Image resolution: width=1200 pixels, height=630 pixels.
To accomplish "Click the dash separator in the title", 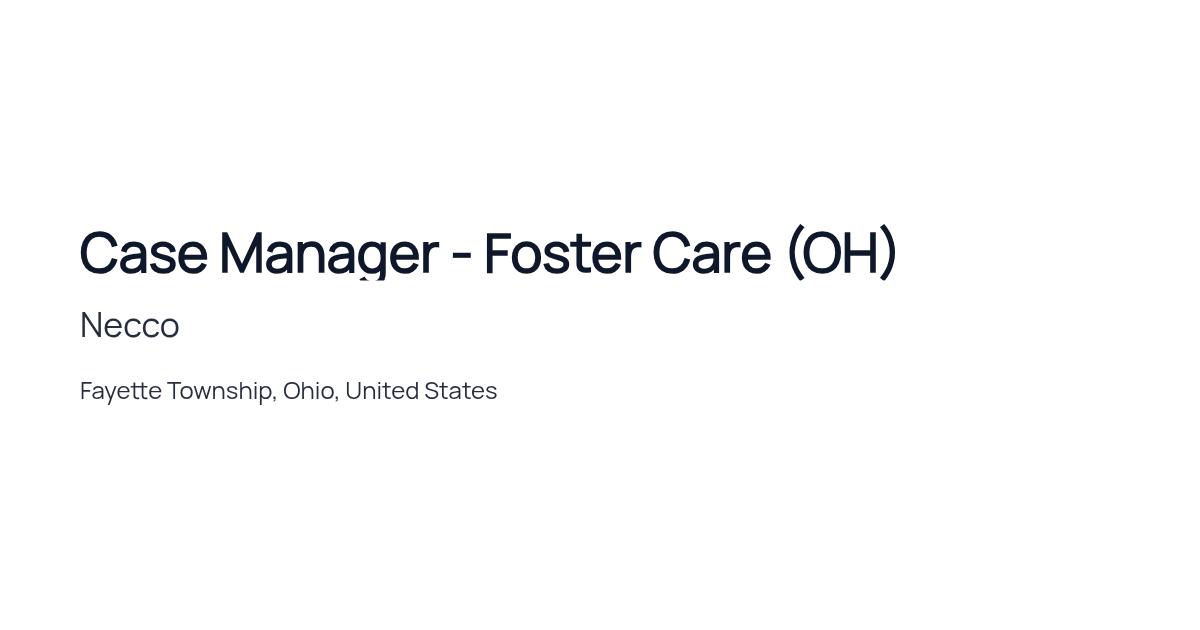I will coord(461,257).
